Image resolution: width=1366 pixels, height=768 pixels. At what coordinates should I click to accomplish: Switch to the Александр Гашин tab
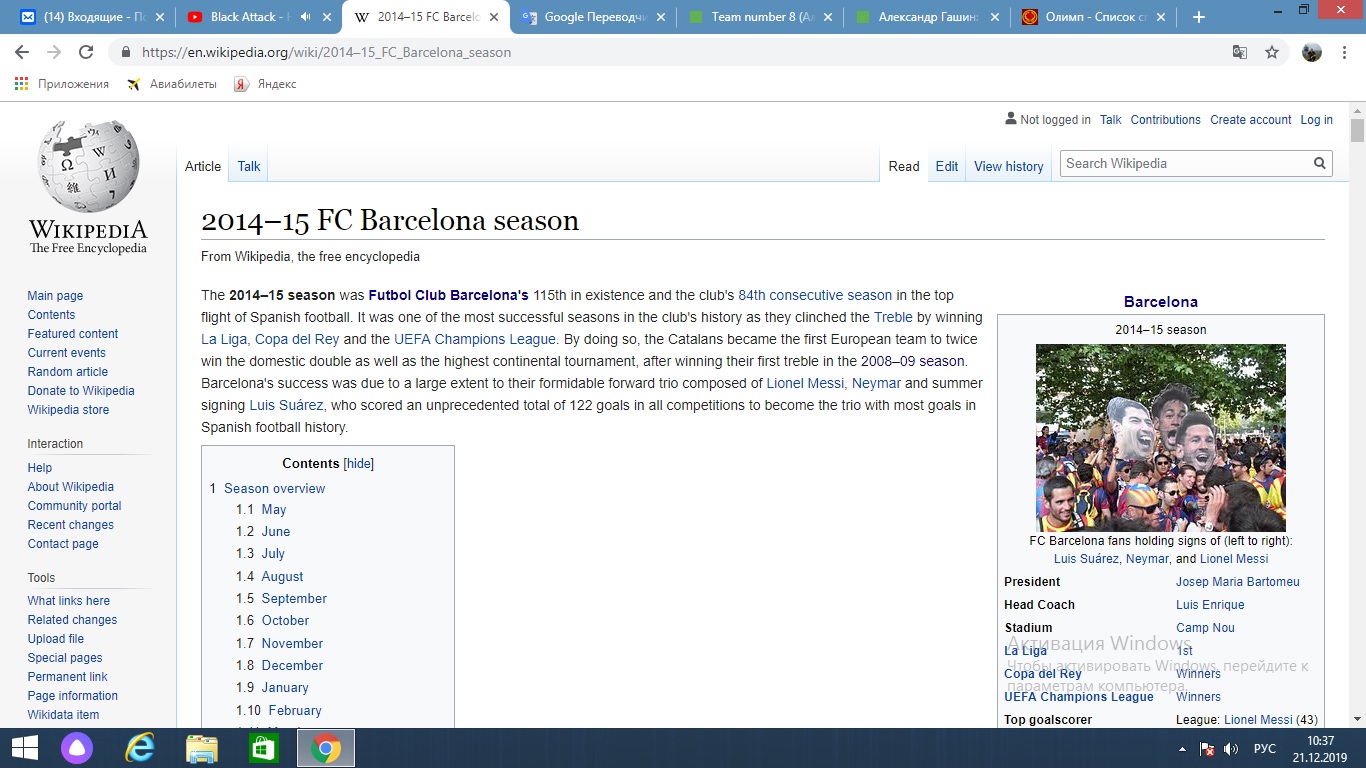(925, 17)
